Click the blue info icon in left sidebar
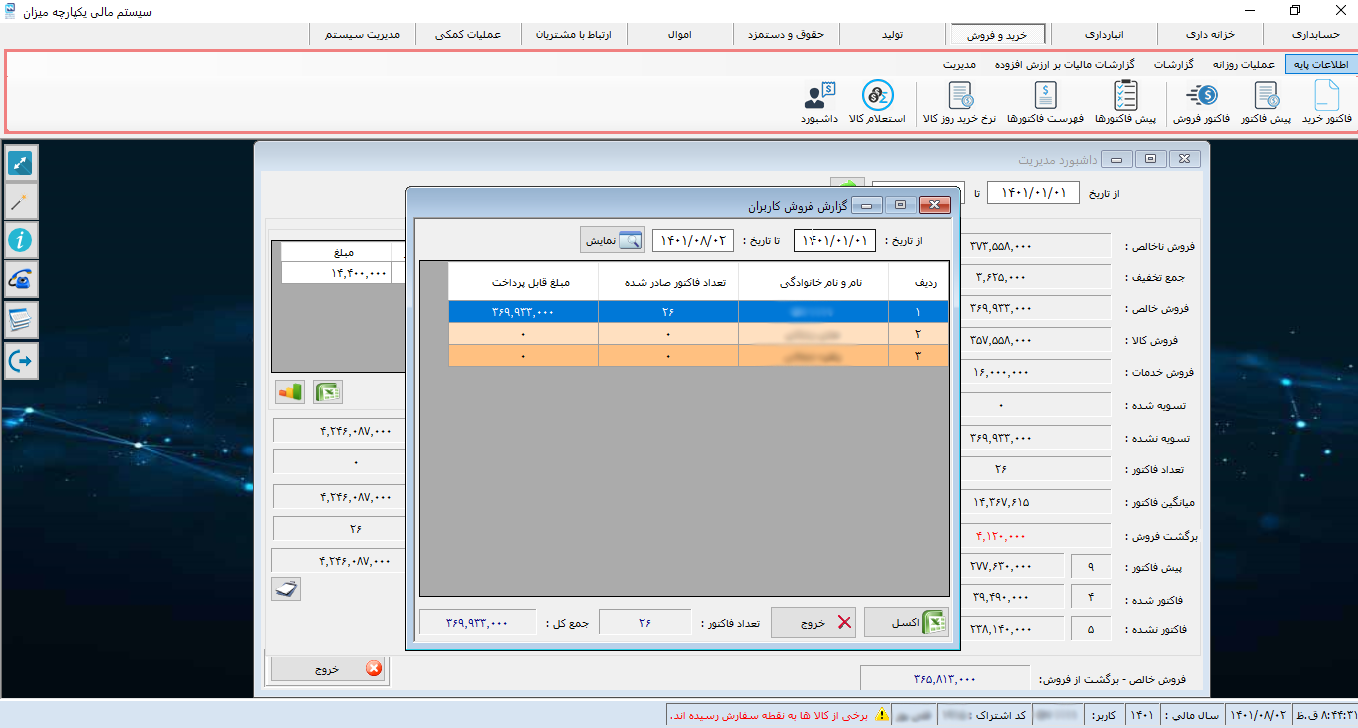 click(x=21, y=241)
